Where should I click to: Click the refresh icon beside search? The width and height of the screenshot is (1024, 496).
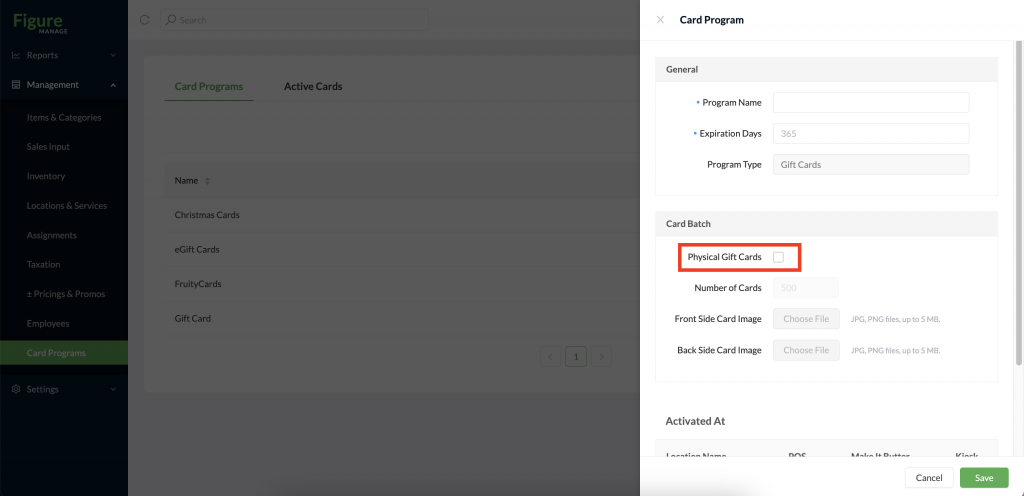pos(145,20)
